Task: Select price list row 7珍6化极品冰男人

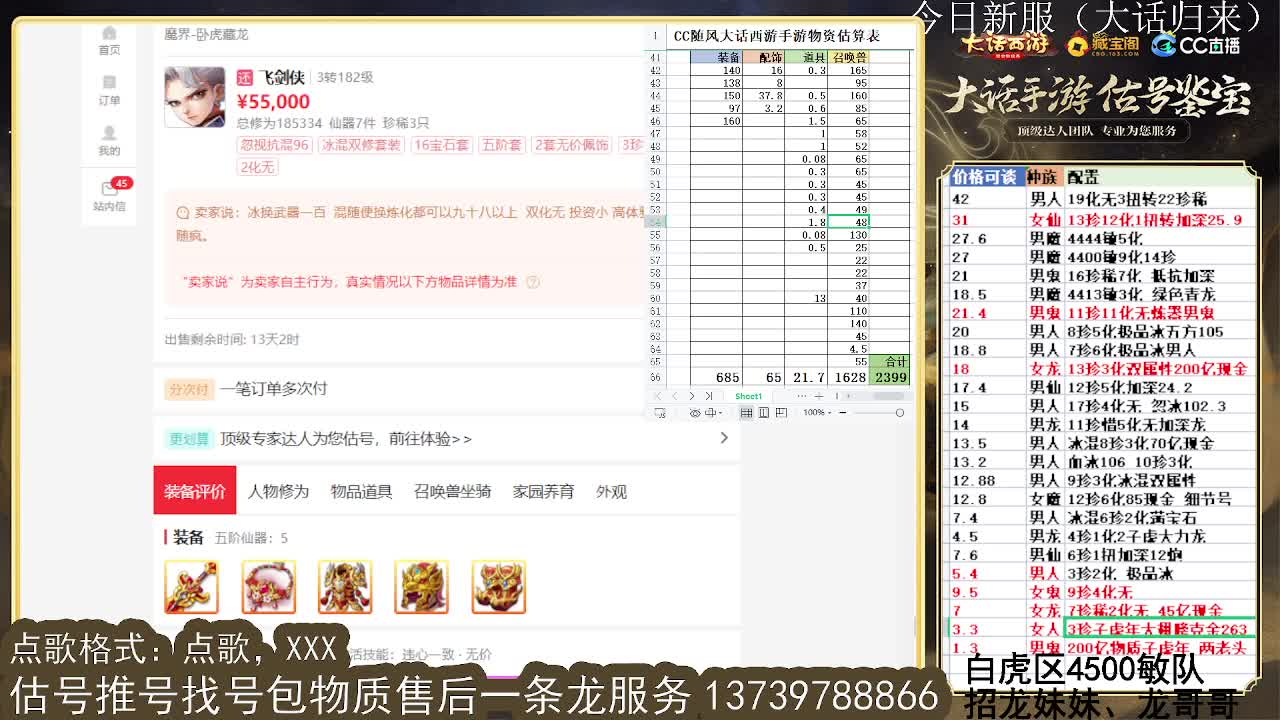Action: pos(1101,350)
